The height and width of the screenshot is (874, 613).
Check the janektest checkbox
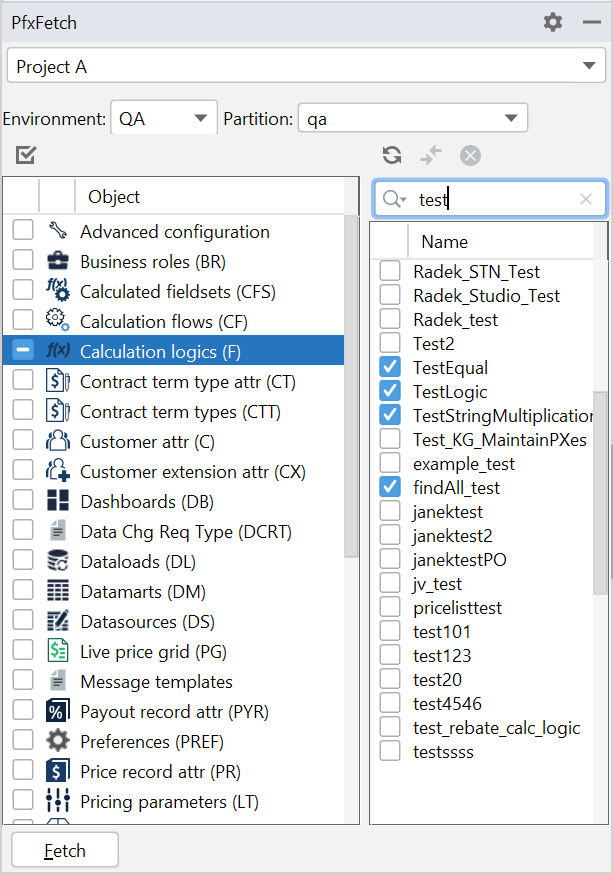pyautogui.click(x=390, y=512)
